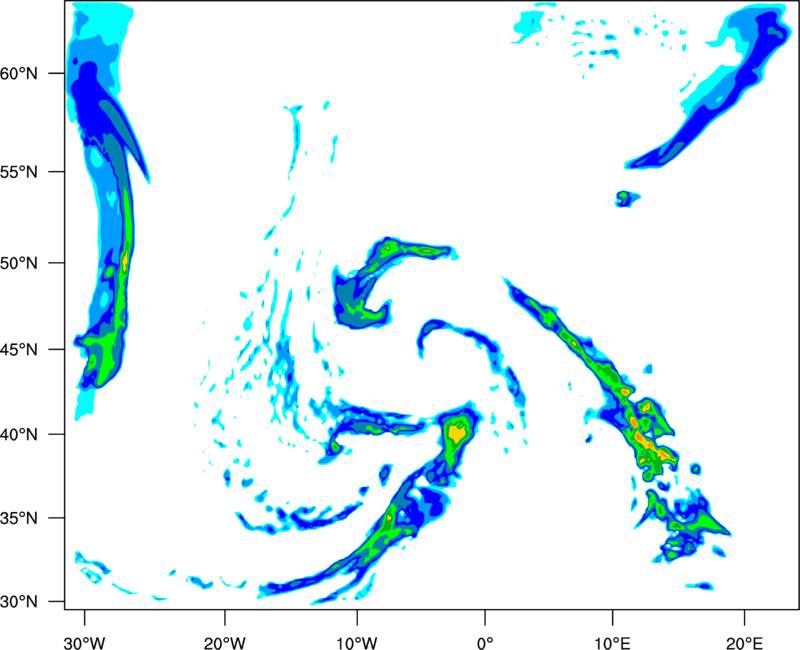This screenshot has height=650, width=800.
Task: Click the 30°W longitude label
Action: pyautogui.click(x=85, y=643)
